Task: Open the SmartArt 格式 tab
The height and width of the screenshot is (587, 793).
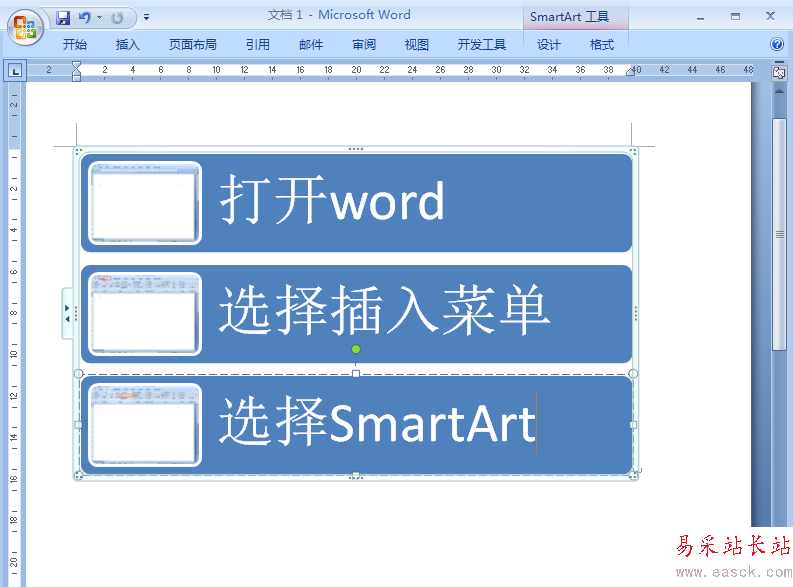Action: 602,44
